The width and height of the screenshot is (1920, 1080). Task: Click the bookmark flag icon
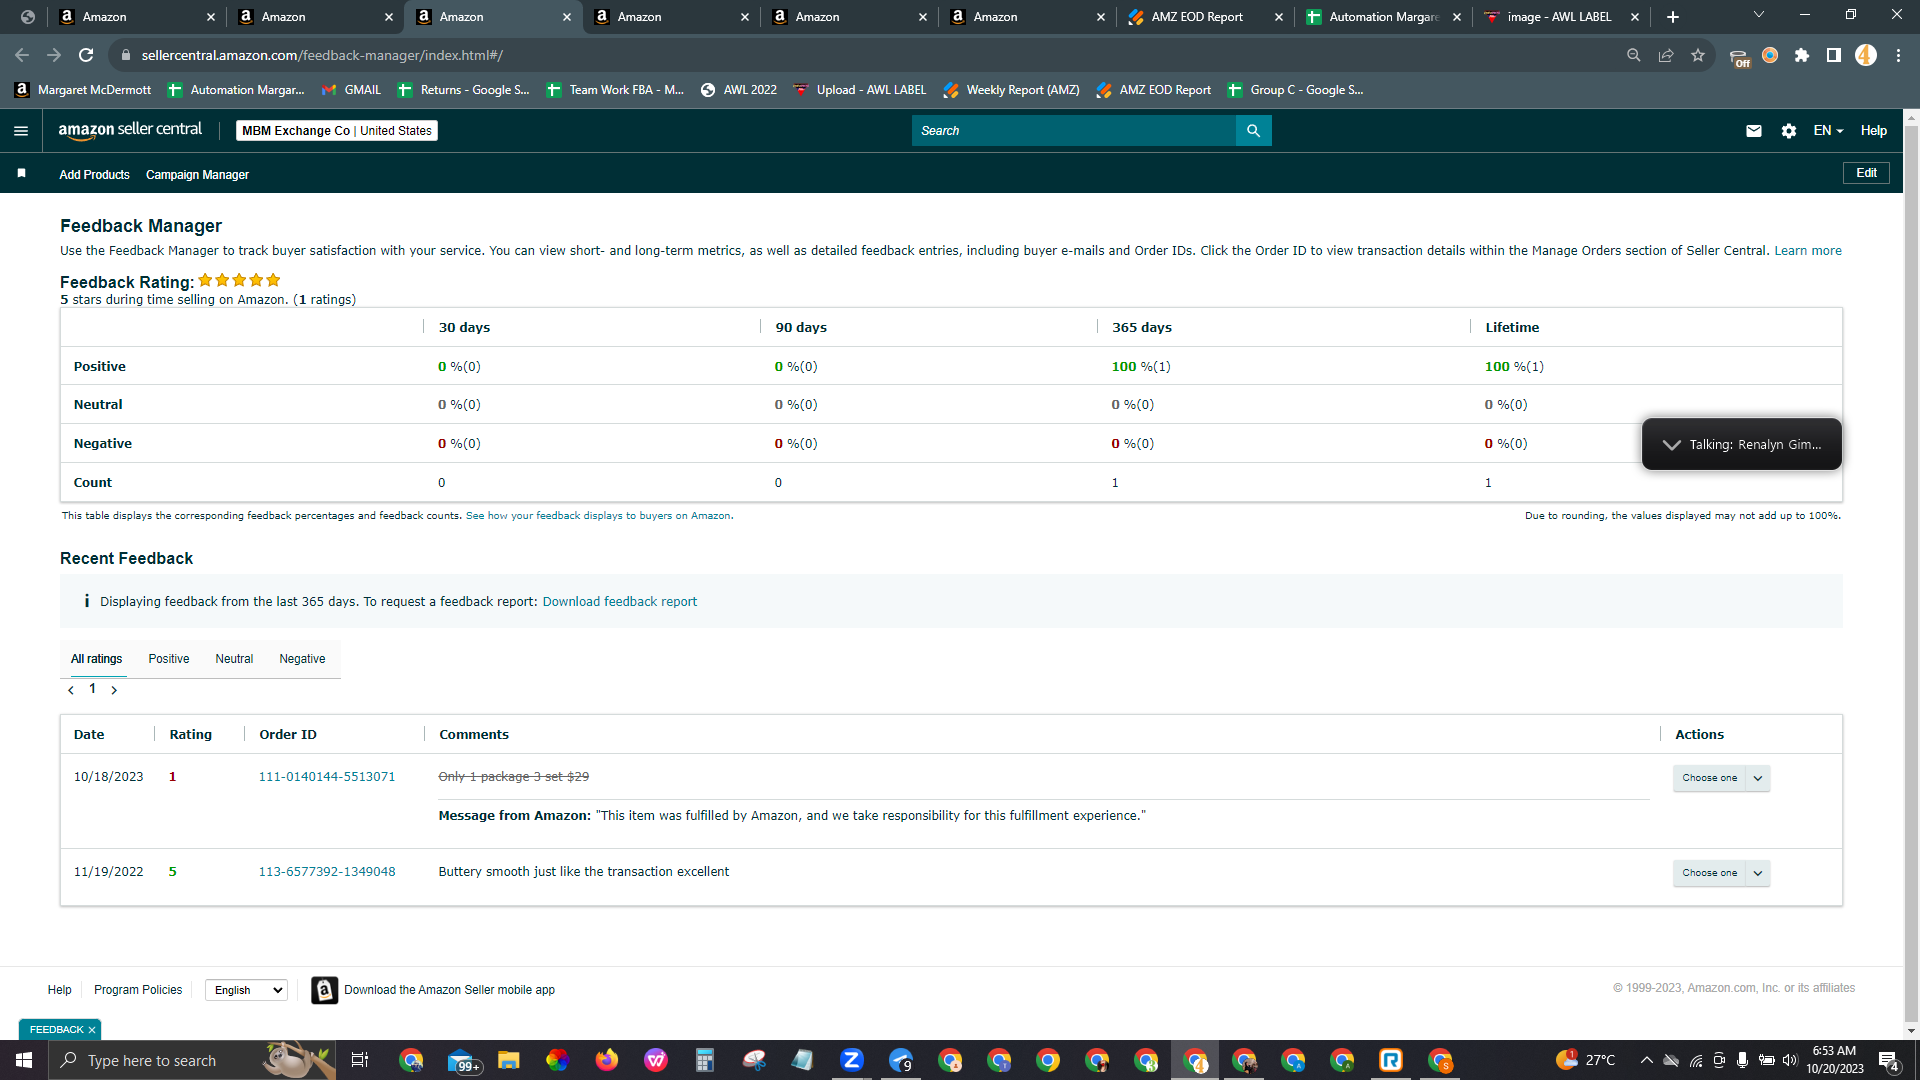pos(22,174)
